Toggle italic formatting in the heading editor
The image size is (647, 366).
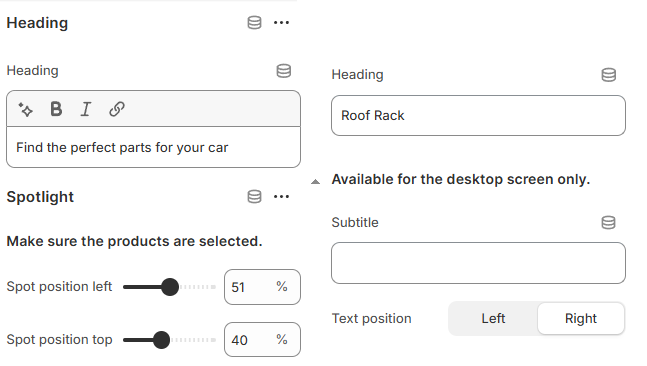click(85, 109)
